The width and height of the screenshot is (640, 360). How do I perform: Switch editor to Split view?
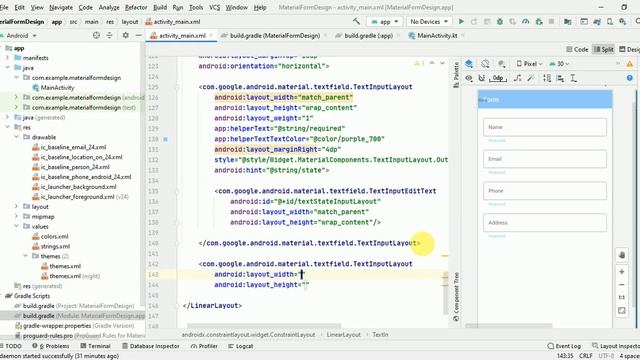point(603,49)
